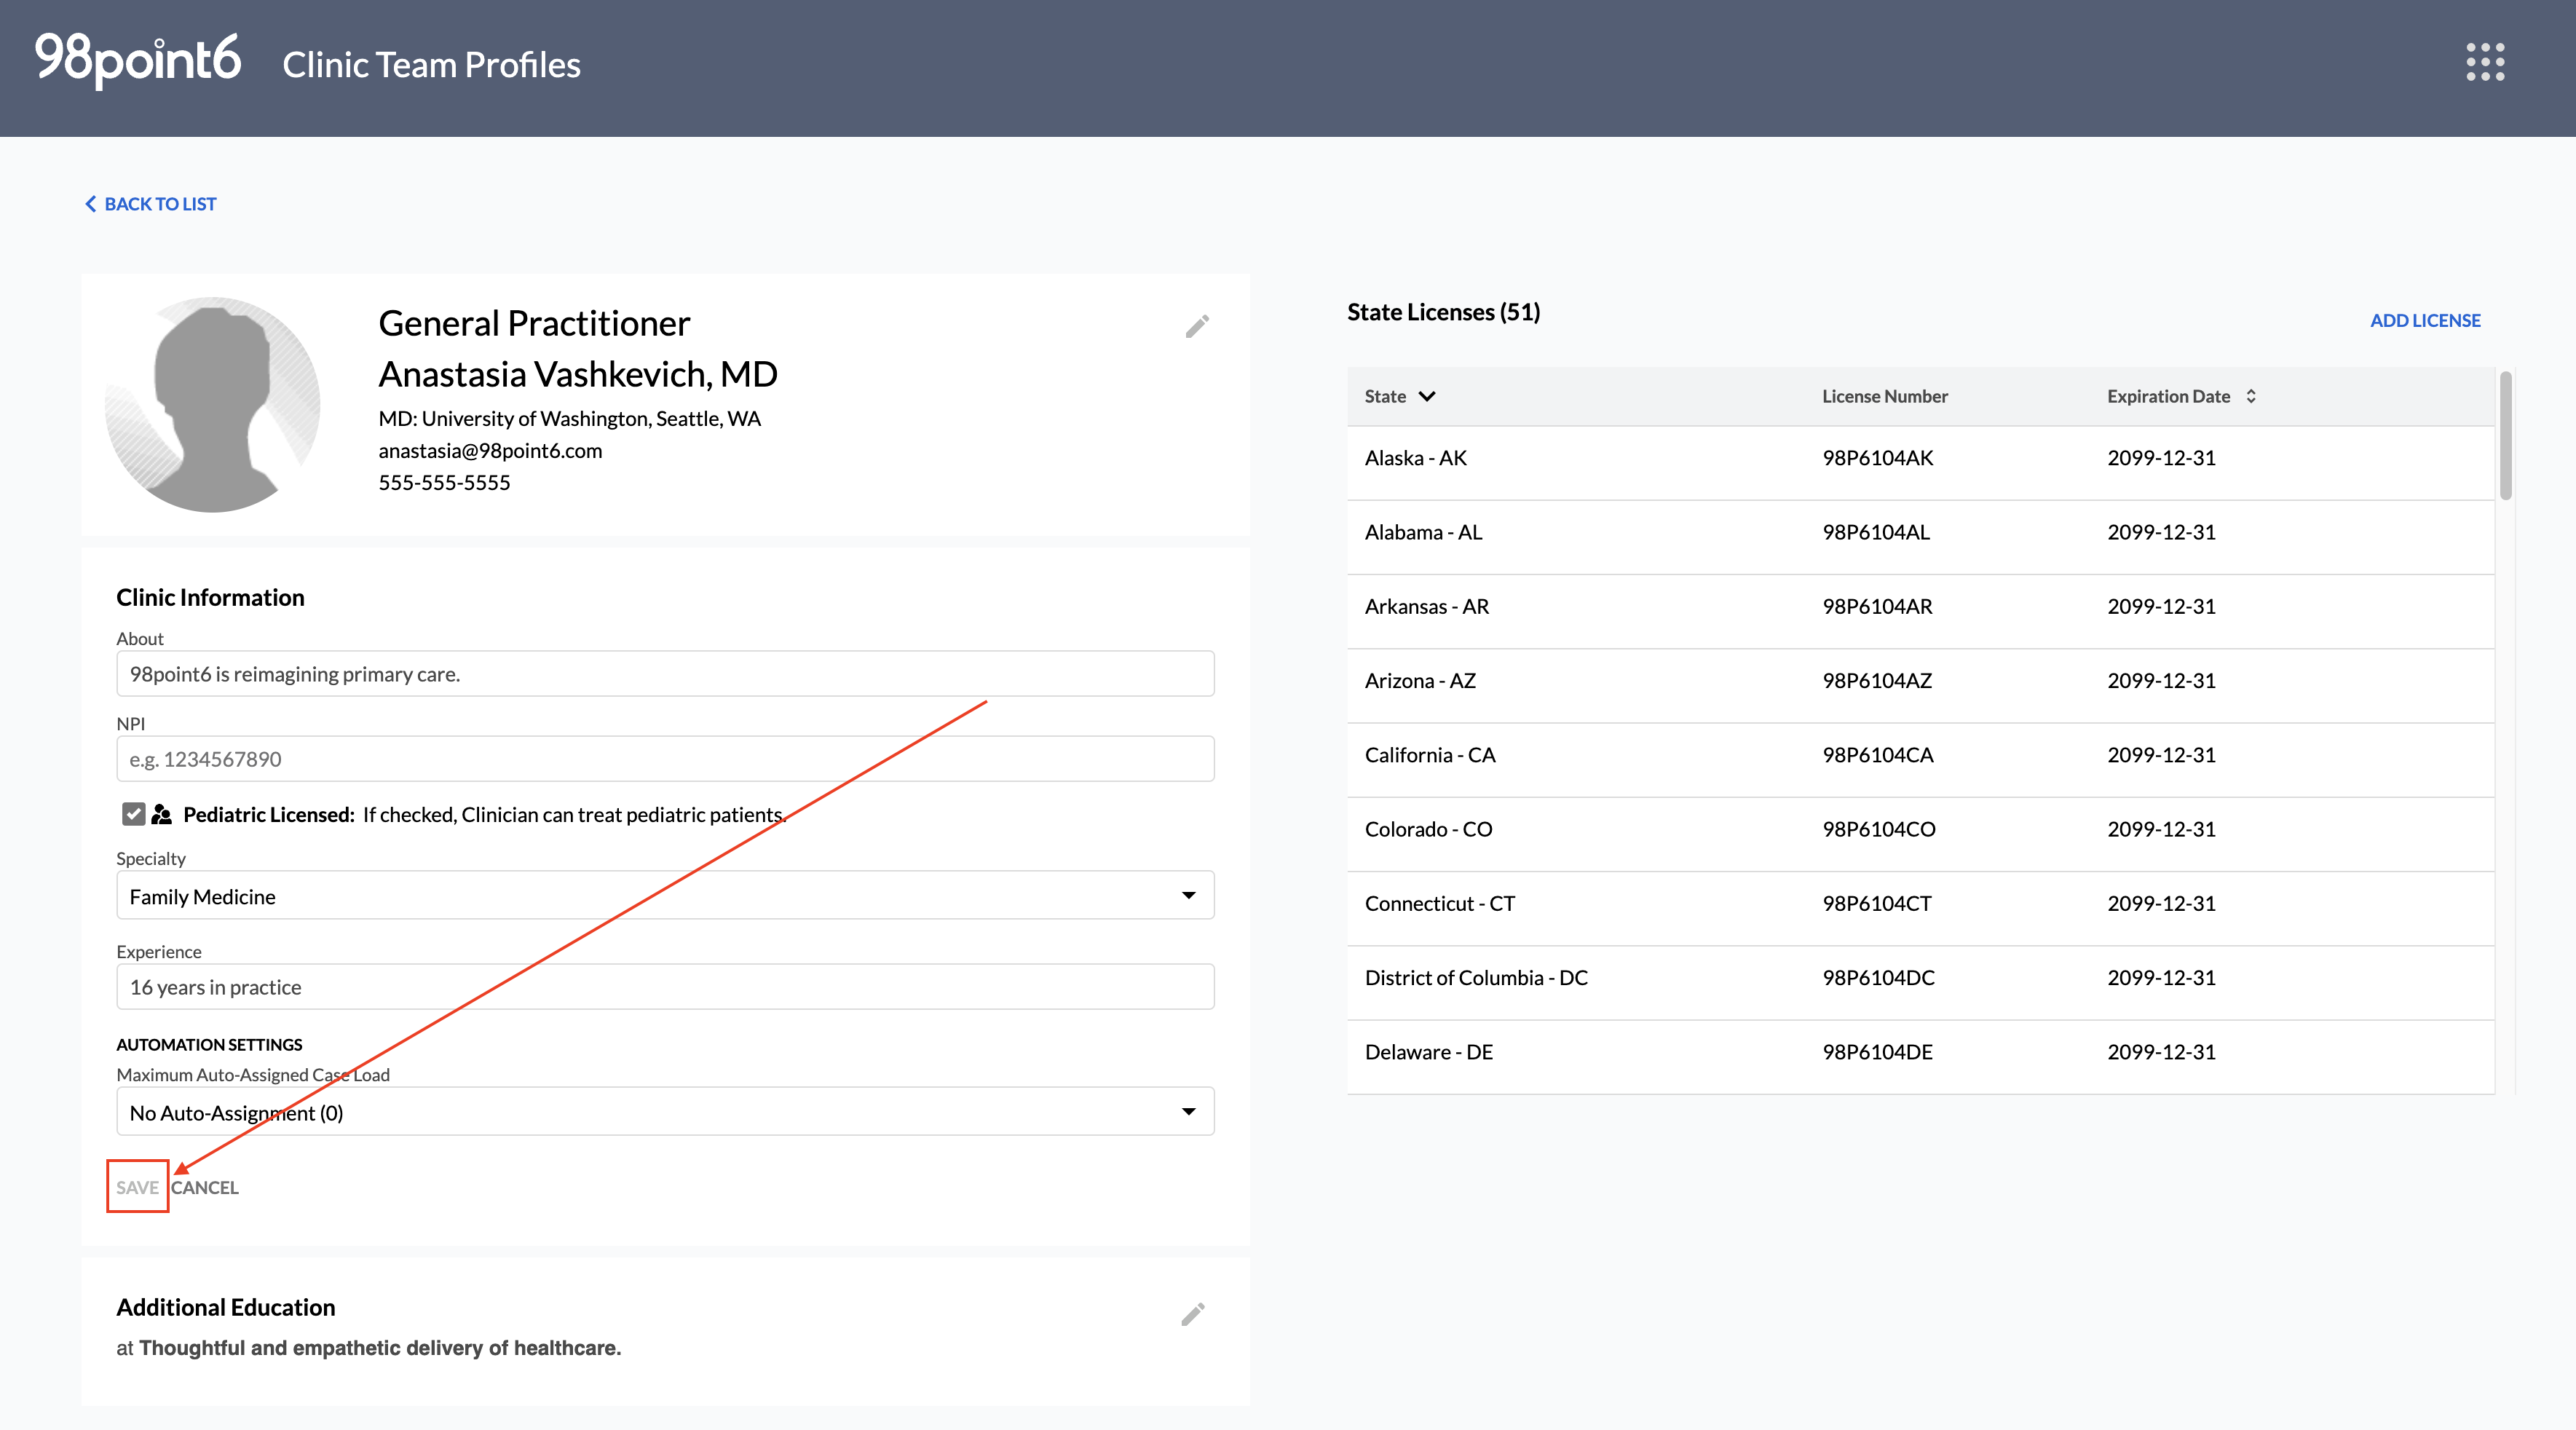
Task: Click the licenses table scrollbar
Action: coord(2505,436)
